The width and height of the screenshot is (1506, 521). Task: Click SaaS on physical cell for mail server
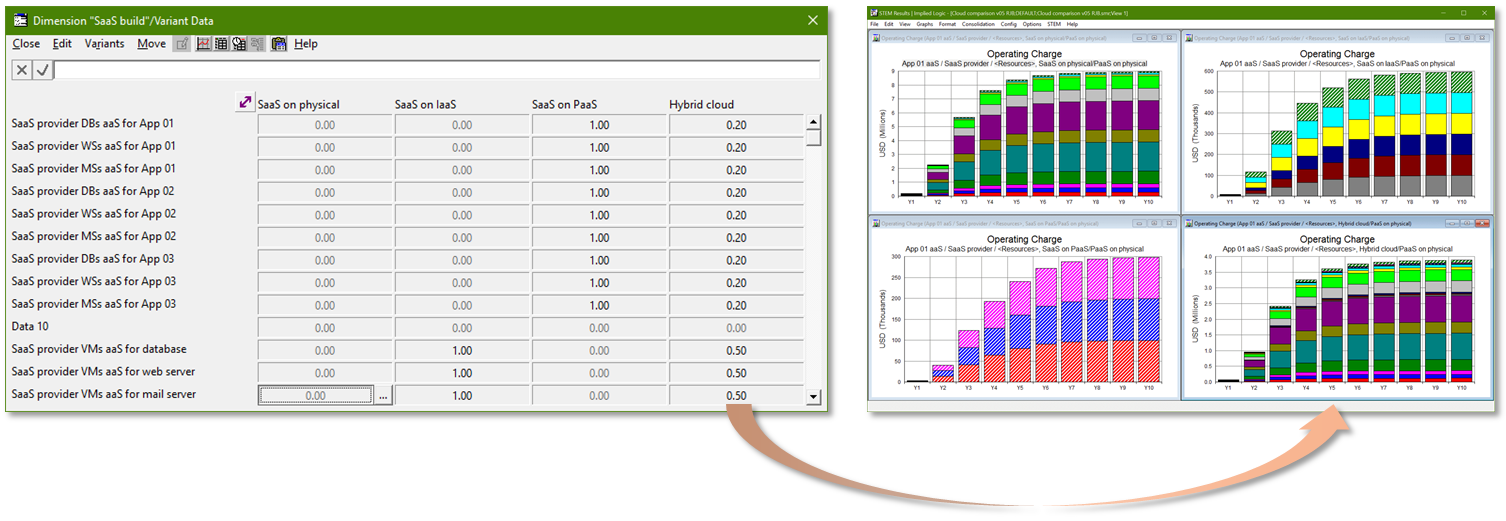click(315, 396)
